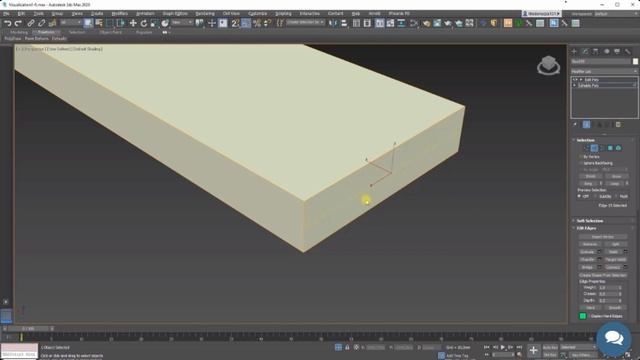Activate the Select and Scale tool
Image resolution: width=640 pixels, height=360 pixels.
click(154, 23)
